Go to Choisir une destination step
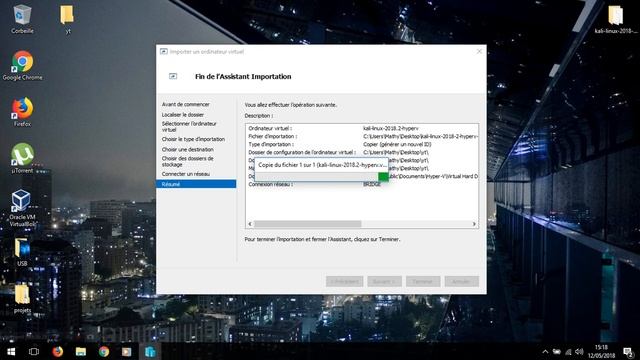 pos(188,149)
